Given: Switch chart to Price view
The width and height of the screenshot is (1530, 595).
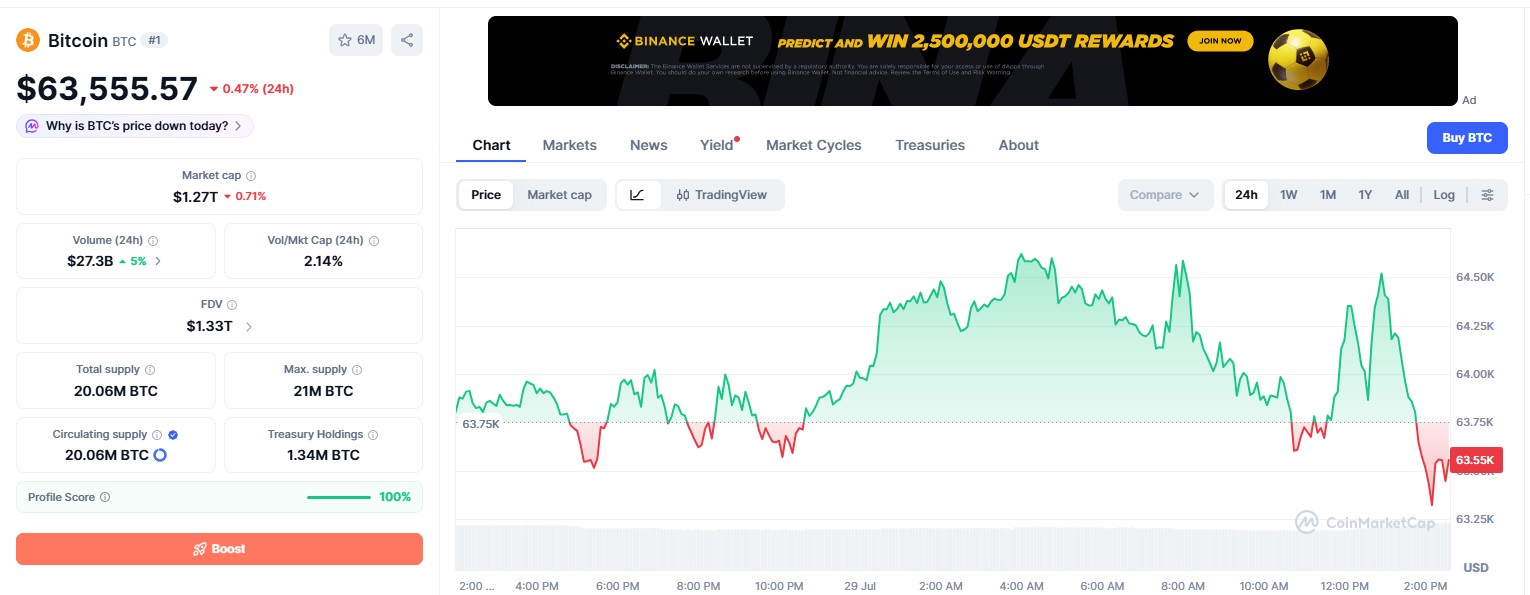Looking at the screenshot, I should click(486, 195).
